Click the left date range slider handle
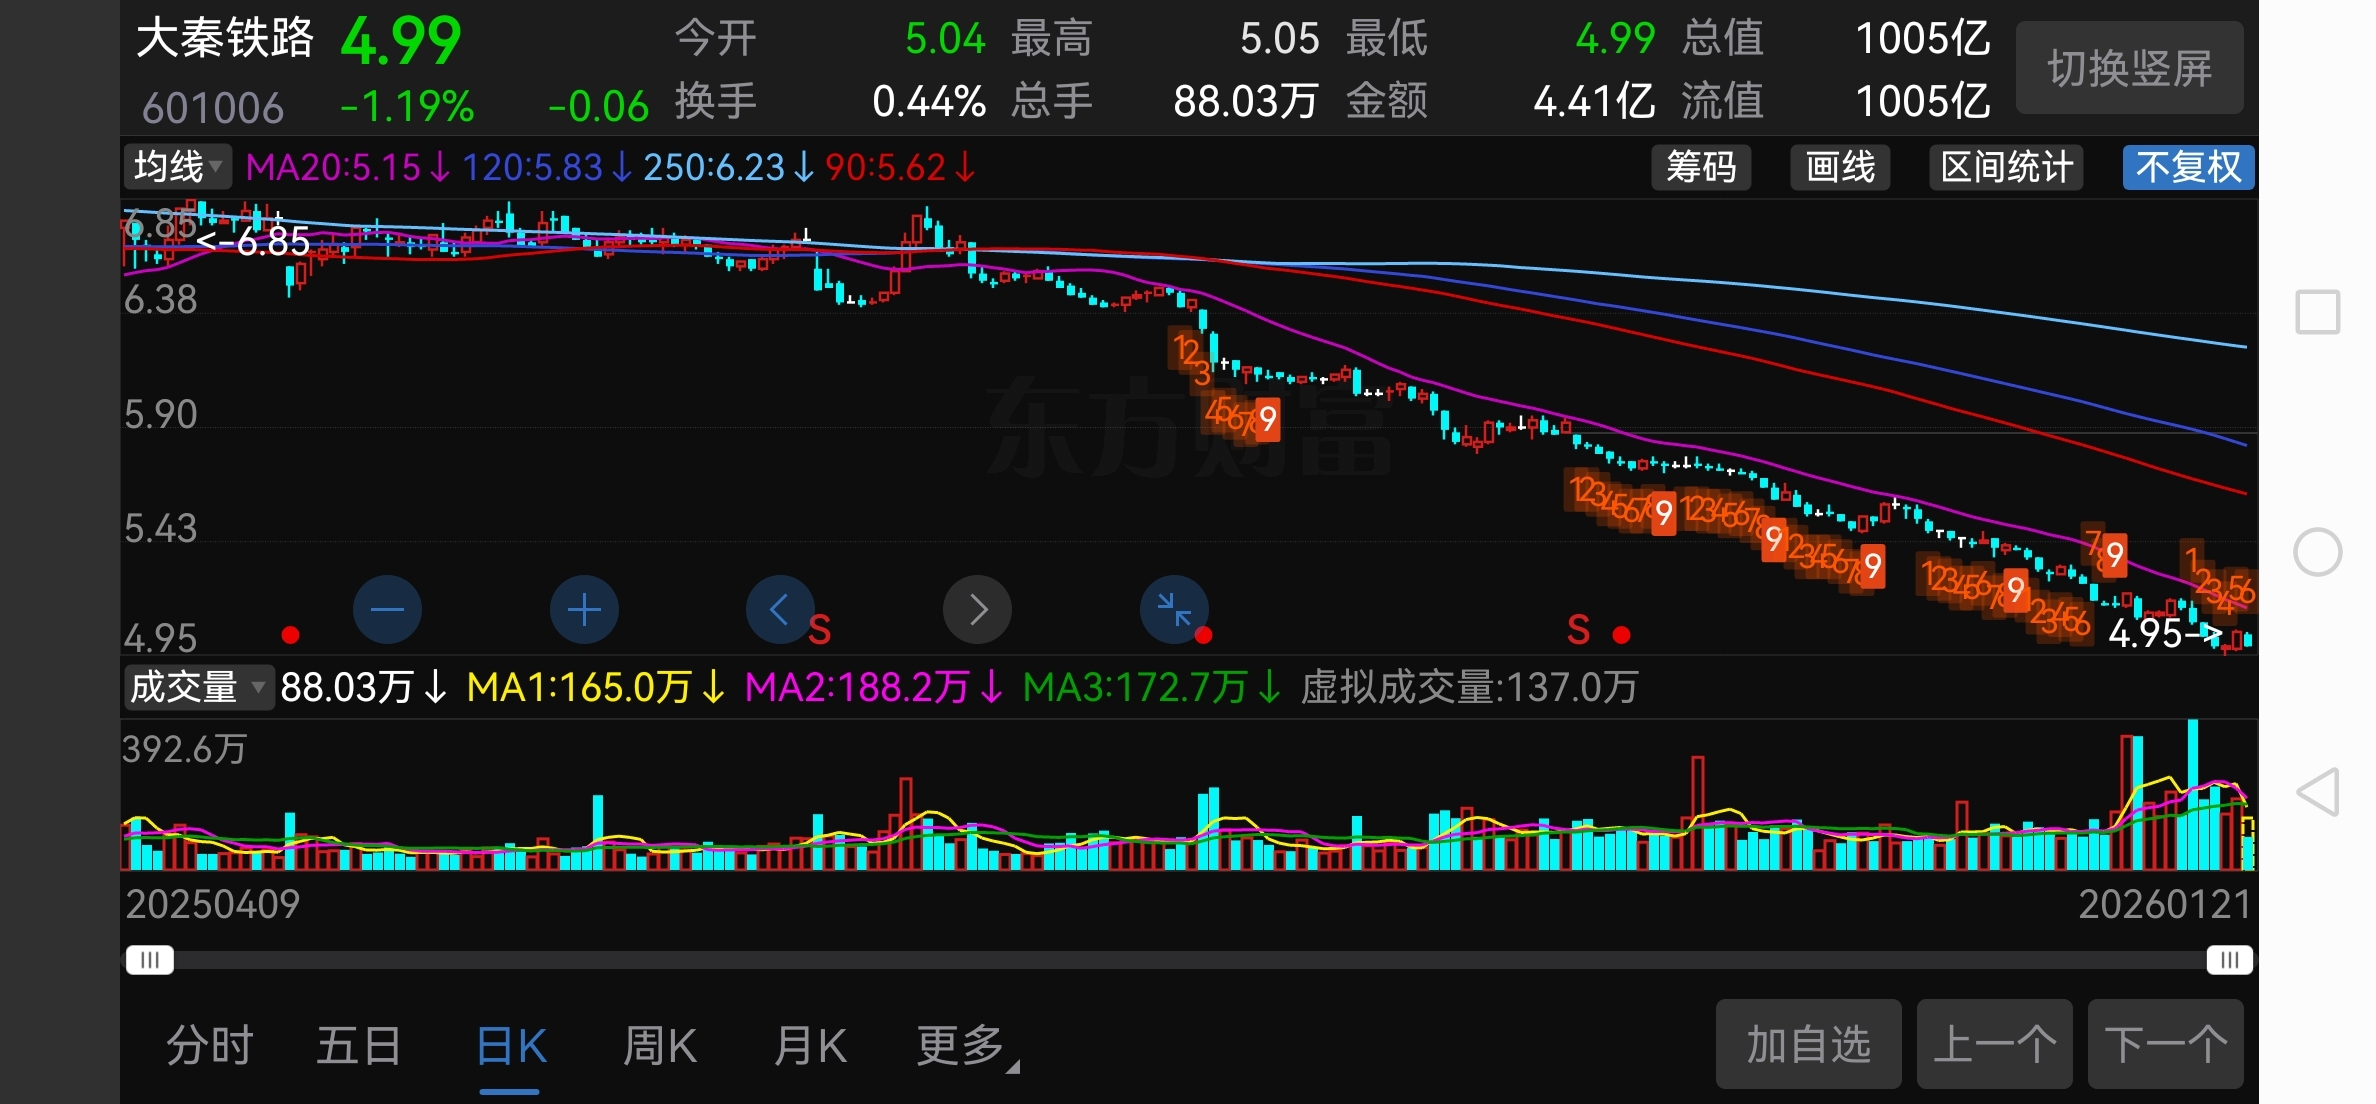The height and width of the screenshot is (1104, 2376). pyautogui.click(x=150, y=960)
